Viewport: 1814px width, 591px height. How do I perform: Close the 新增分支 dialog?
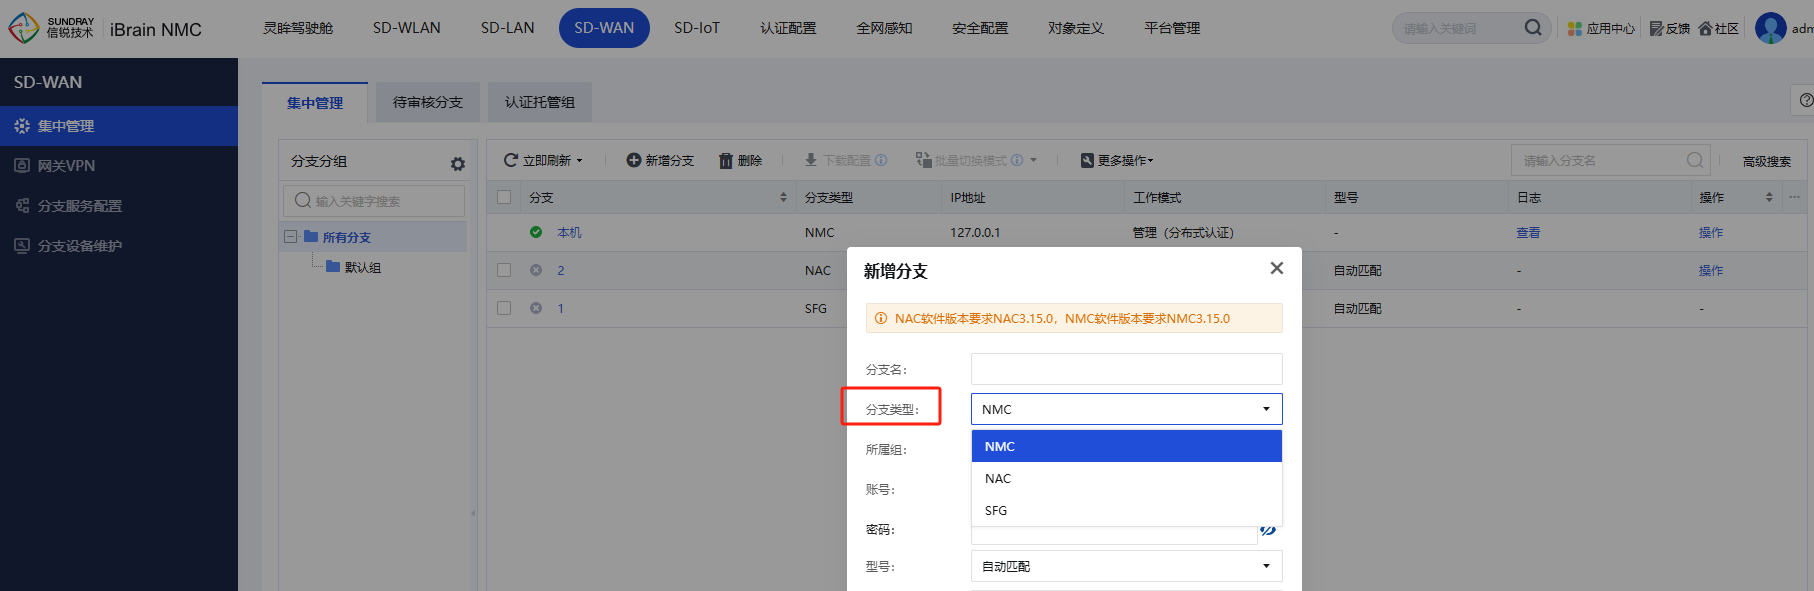1276,268
